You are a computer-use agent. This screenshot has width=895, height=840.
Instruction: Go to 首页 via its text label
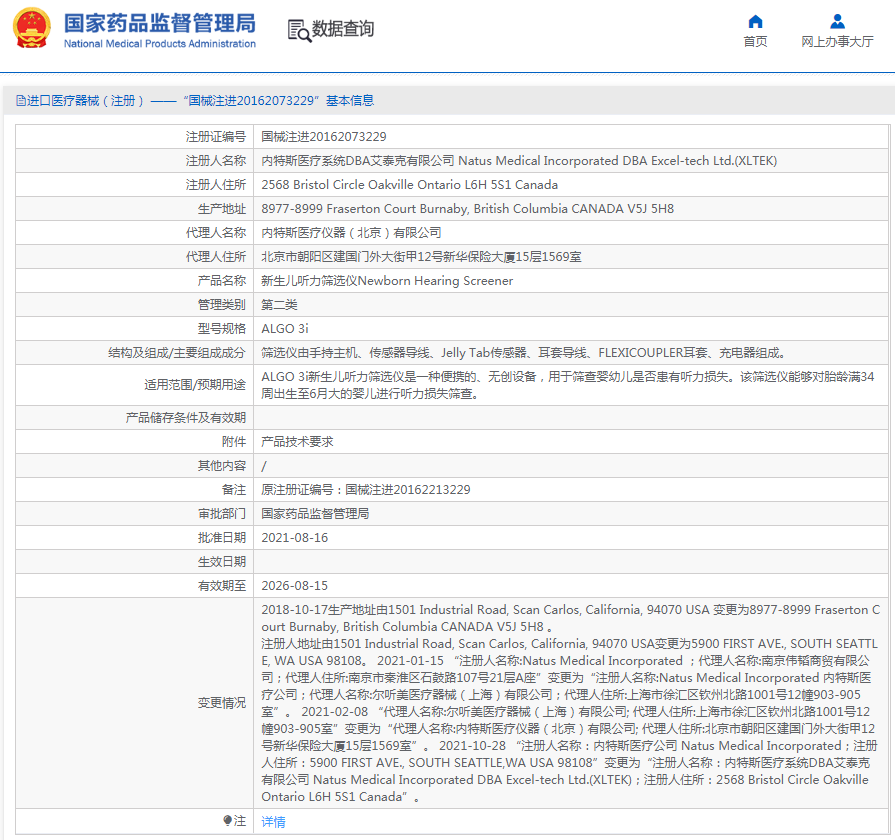click(755, 42)
